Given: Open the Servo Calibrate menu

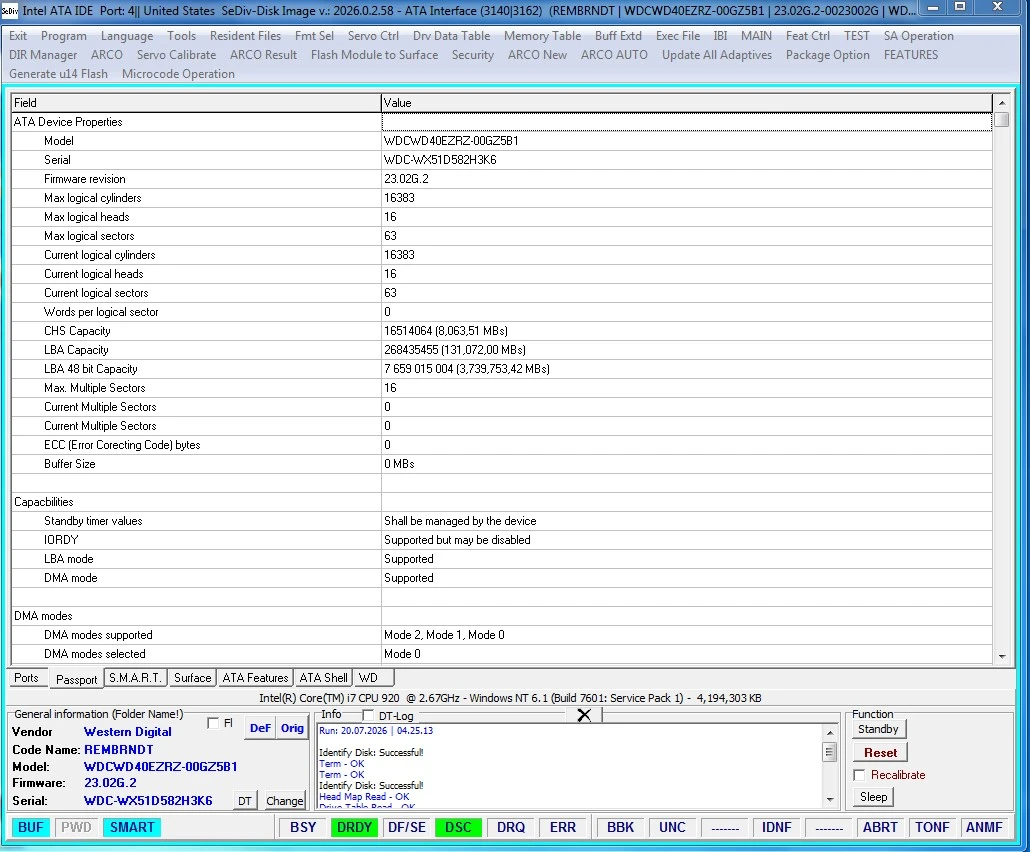Looking at the screenshot, I should 177,55.
